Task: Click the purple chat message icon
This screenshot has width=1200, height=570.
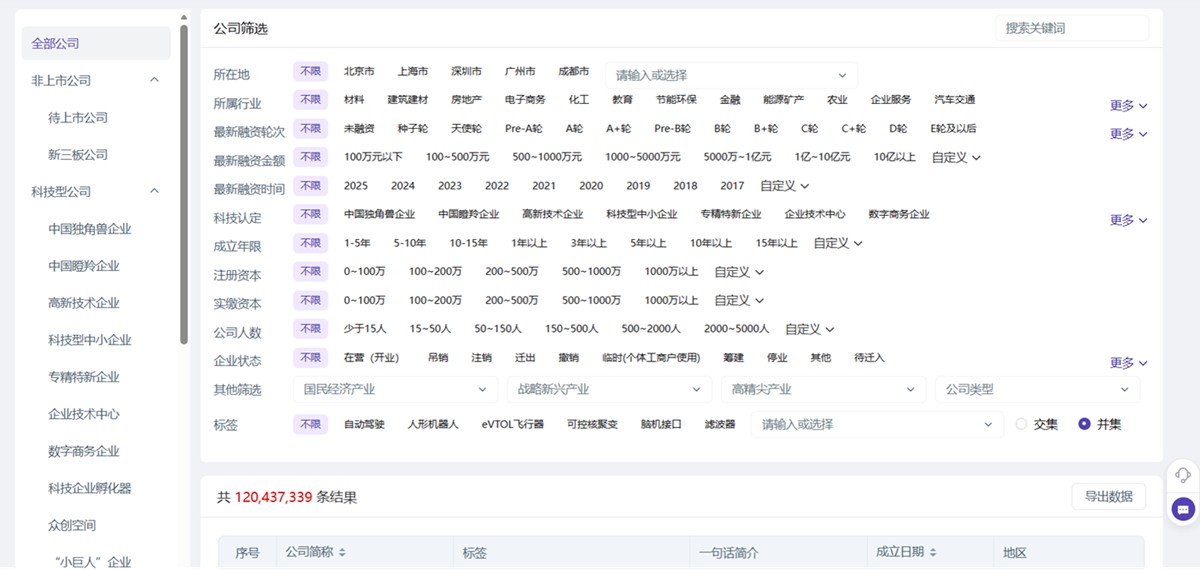Action: coord(1183,509)
